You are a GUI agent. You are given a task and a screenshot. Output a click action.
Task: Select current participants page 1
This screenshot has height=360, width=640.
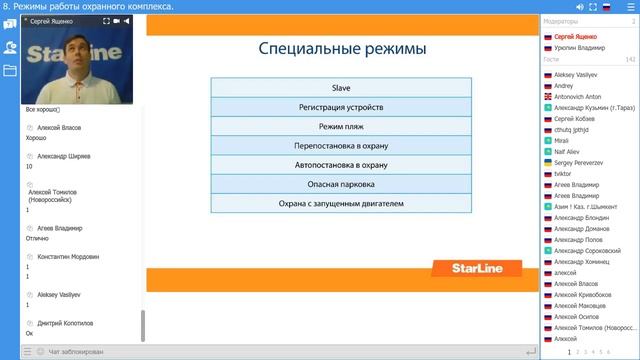(x=569, y=352)
